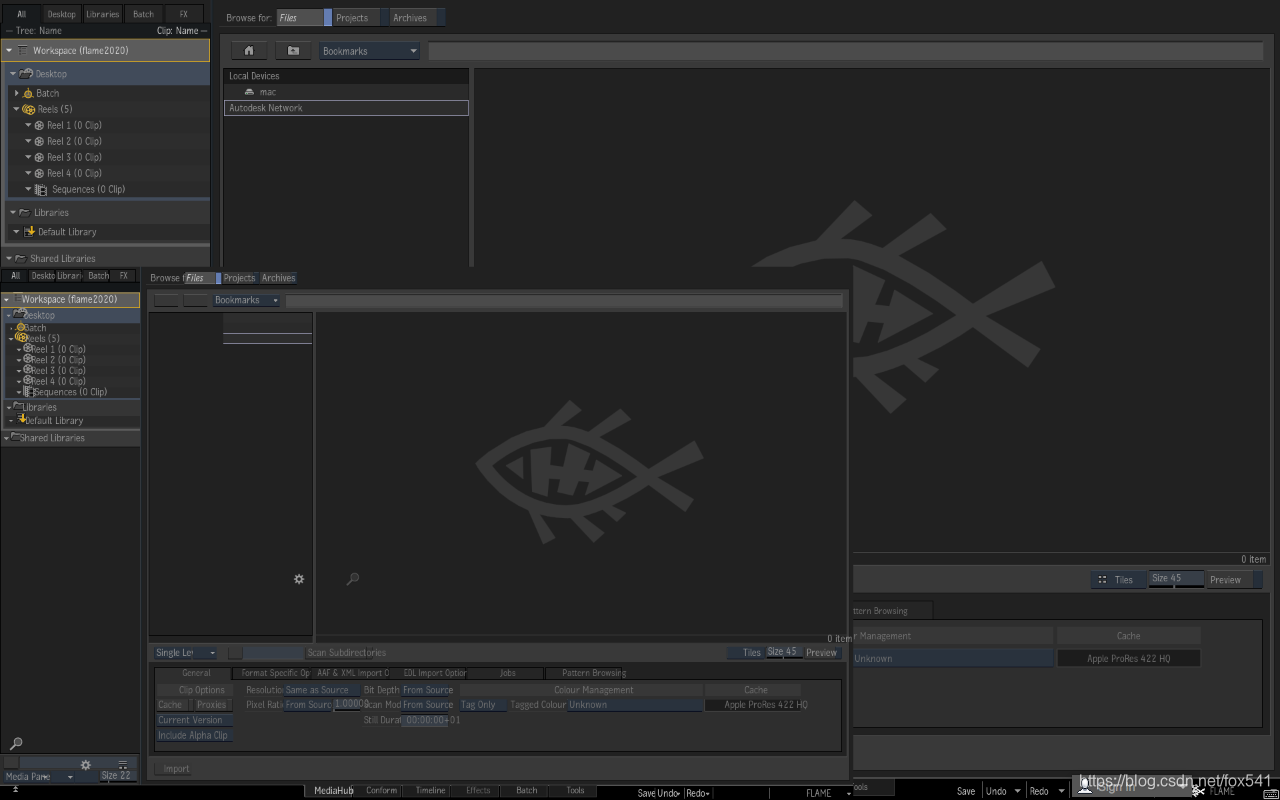Enable the Scan Subdirectories checkbox
This screenshot has height=800, width=1280.
235,653
